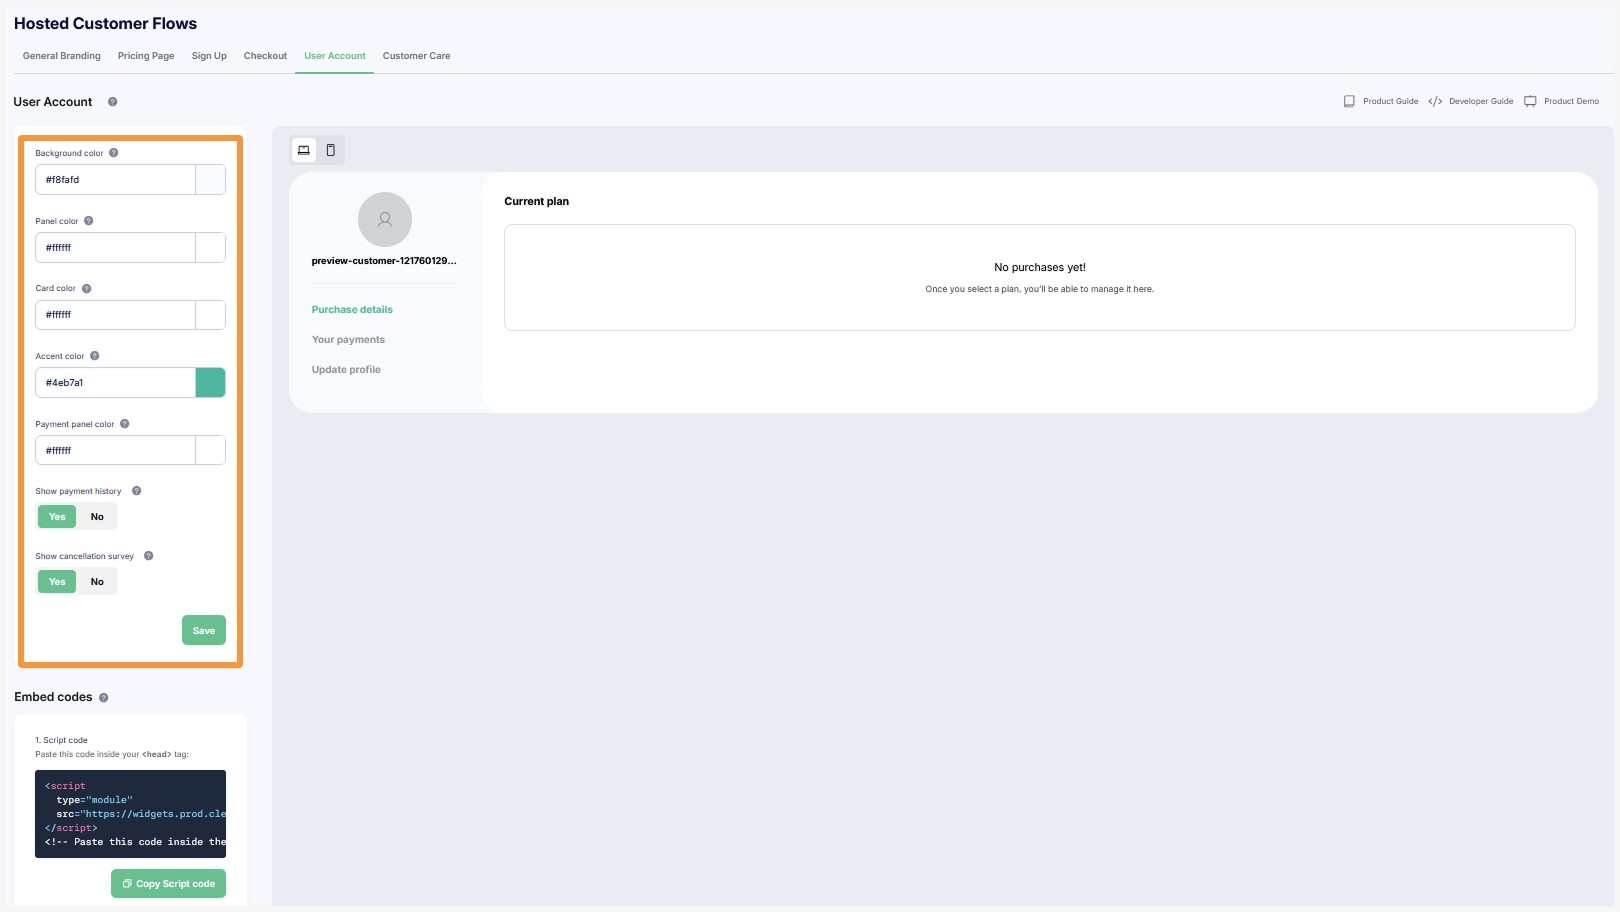Click the Embed codes help icon
The height and width of the screenshot is (912, 1620).
104,698
